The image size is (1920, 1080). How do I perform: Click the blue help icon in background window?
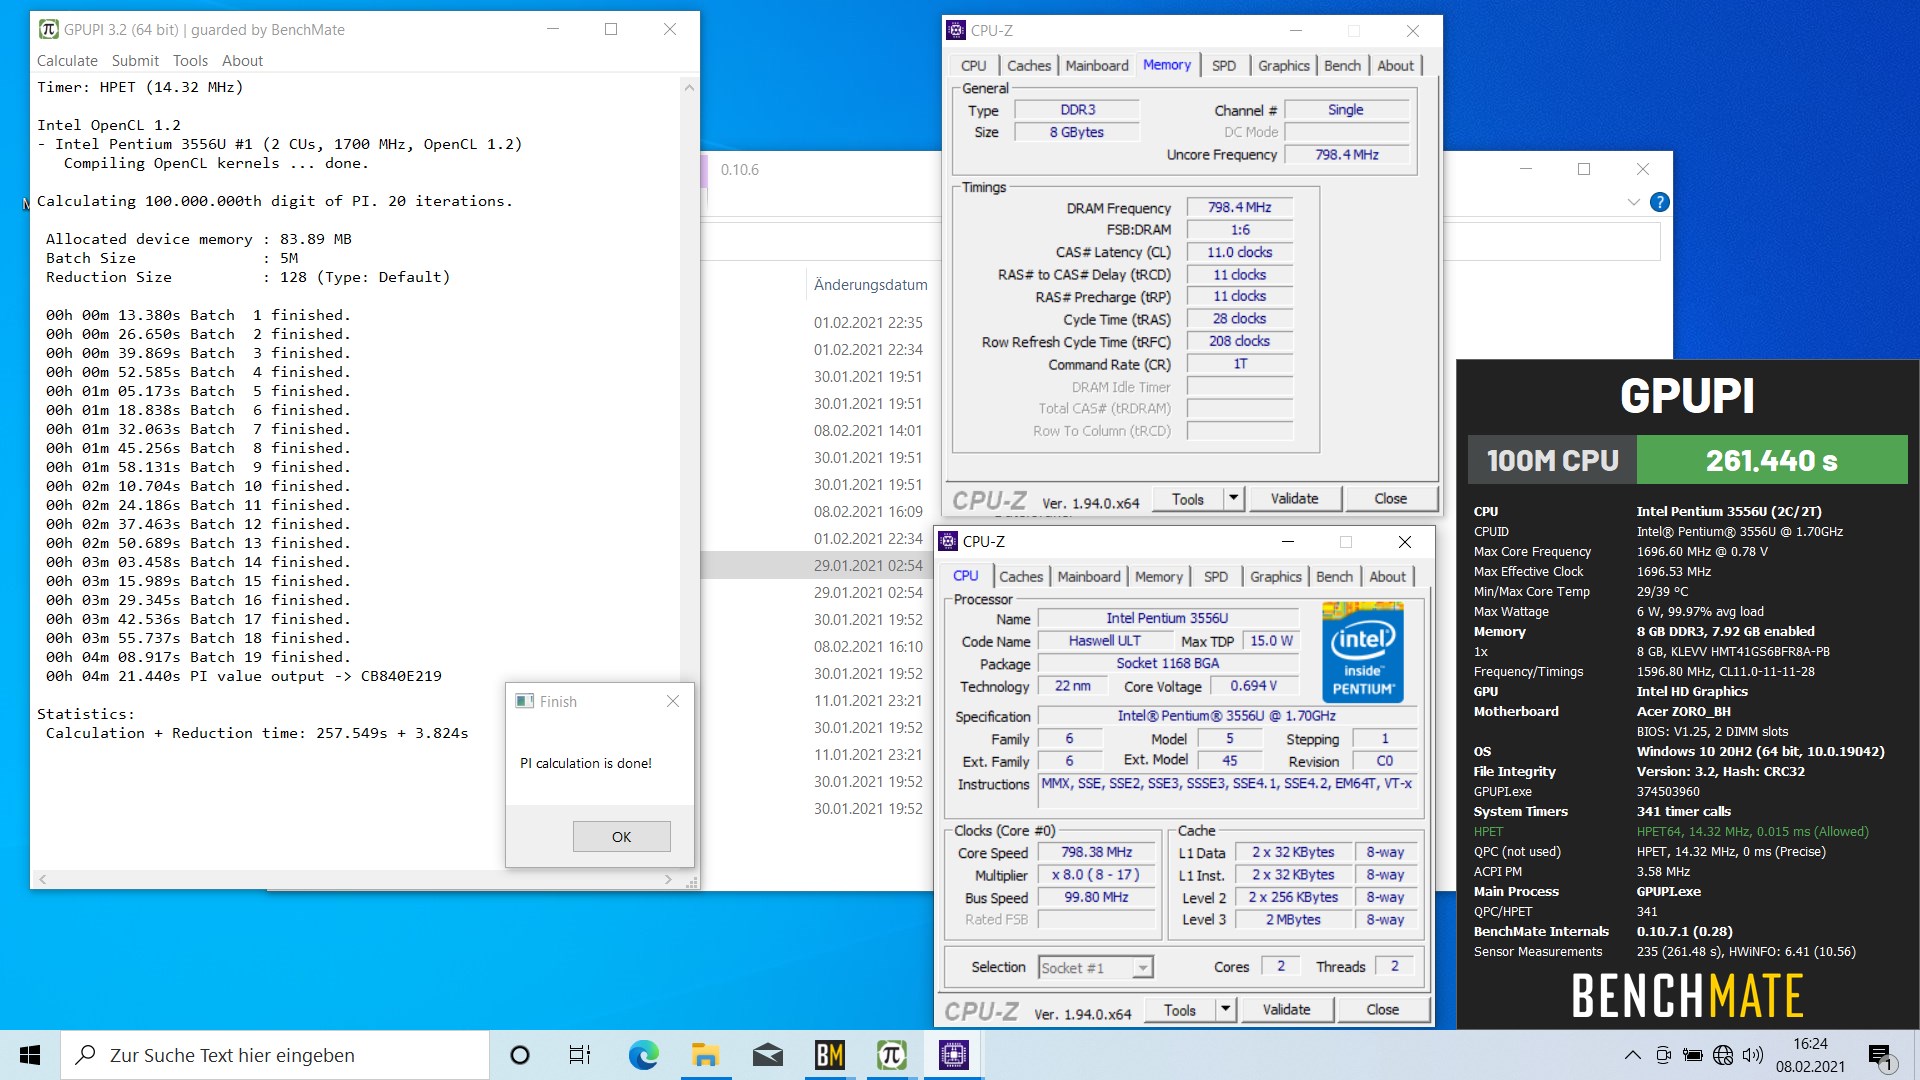[1659, 202]
